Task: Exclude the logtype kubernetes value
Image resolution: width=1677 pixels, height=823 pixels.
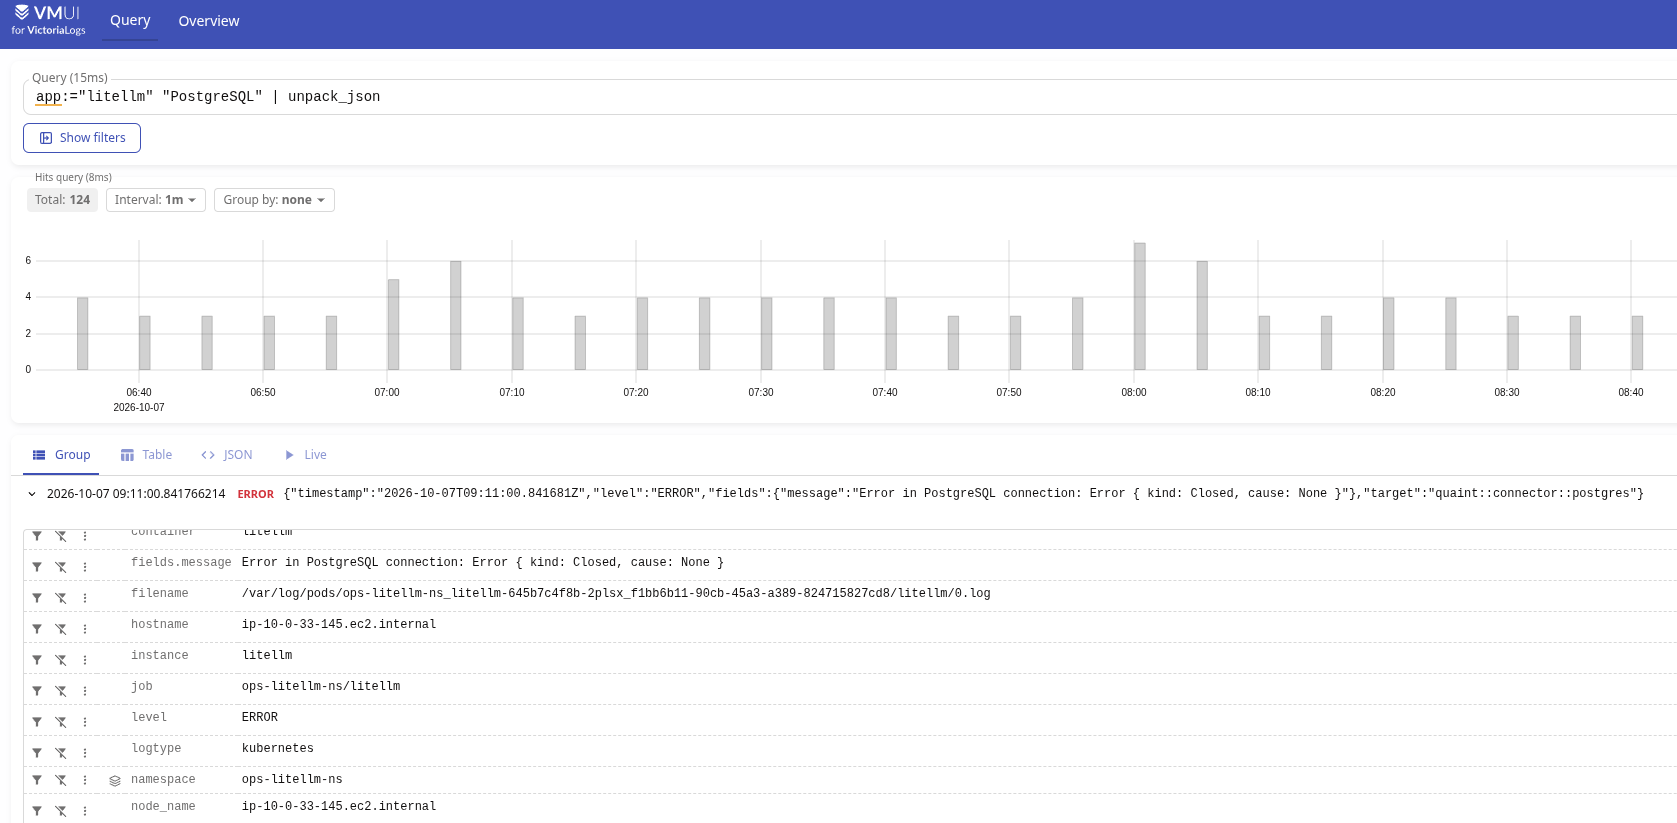Action: click(x=61, y=753)
